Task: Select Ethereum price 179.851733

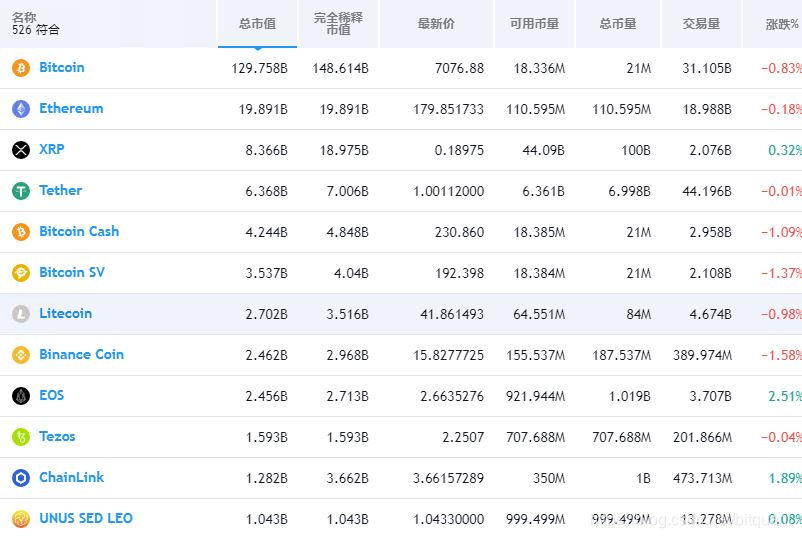Action: [x=449, y=109]
